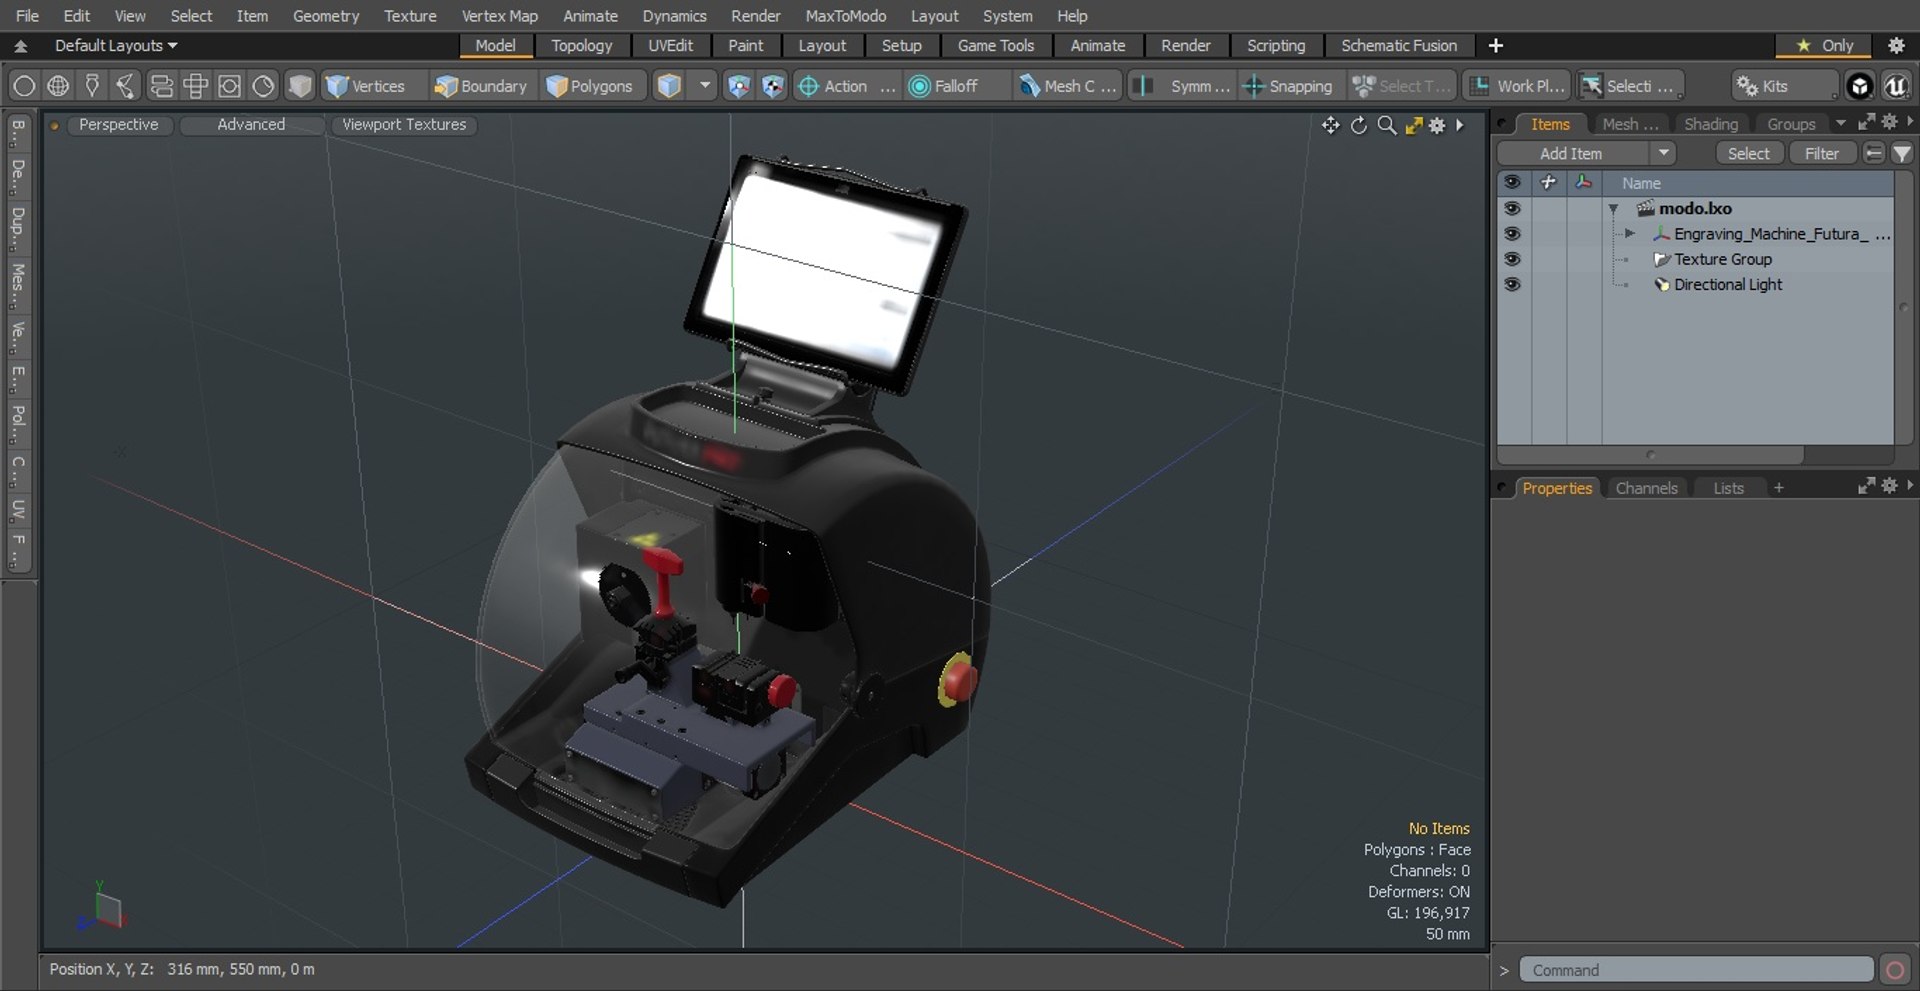Open more tabs arrow after Groups
Image resolution: width=1920 pixels, height=991 pixels.
(x=1840, y=123)
